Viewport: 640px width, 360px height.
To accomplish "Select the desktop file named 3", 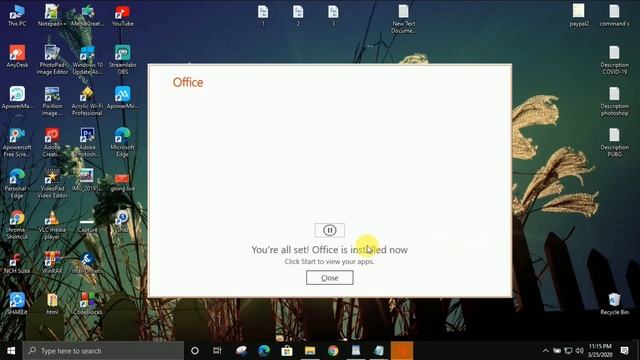I will click(x=333, y=16).
